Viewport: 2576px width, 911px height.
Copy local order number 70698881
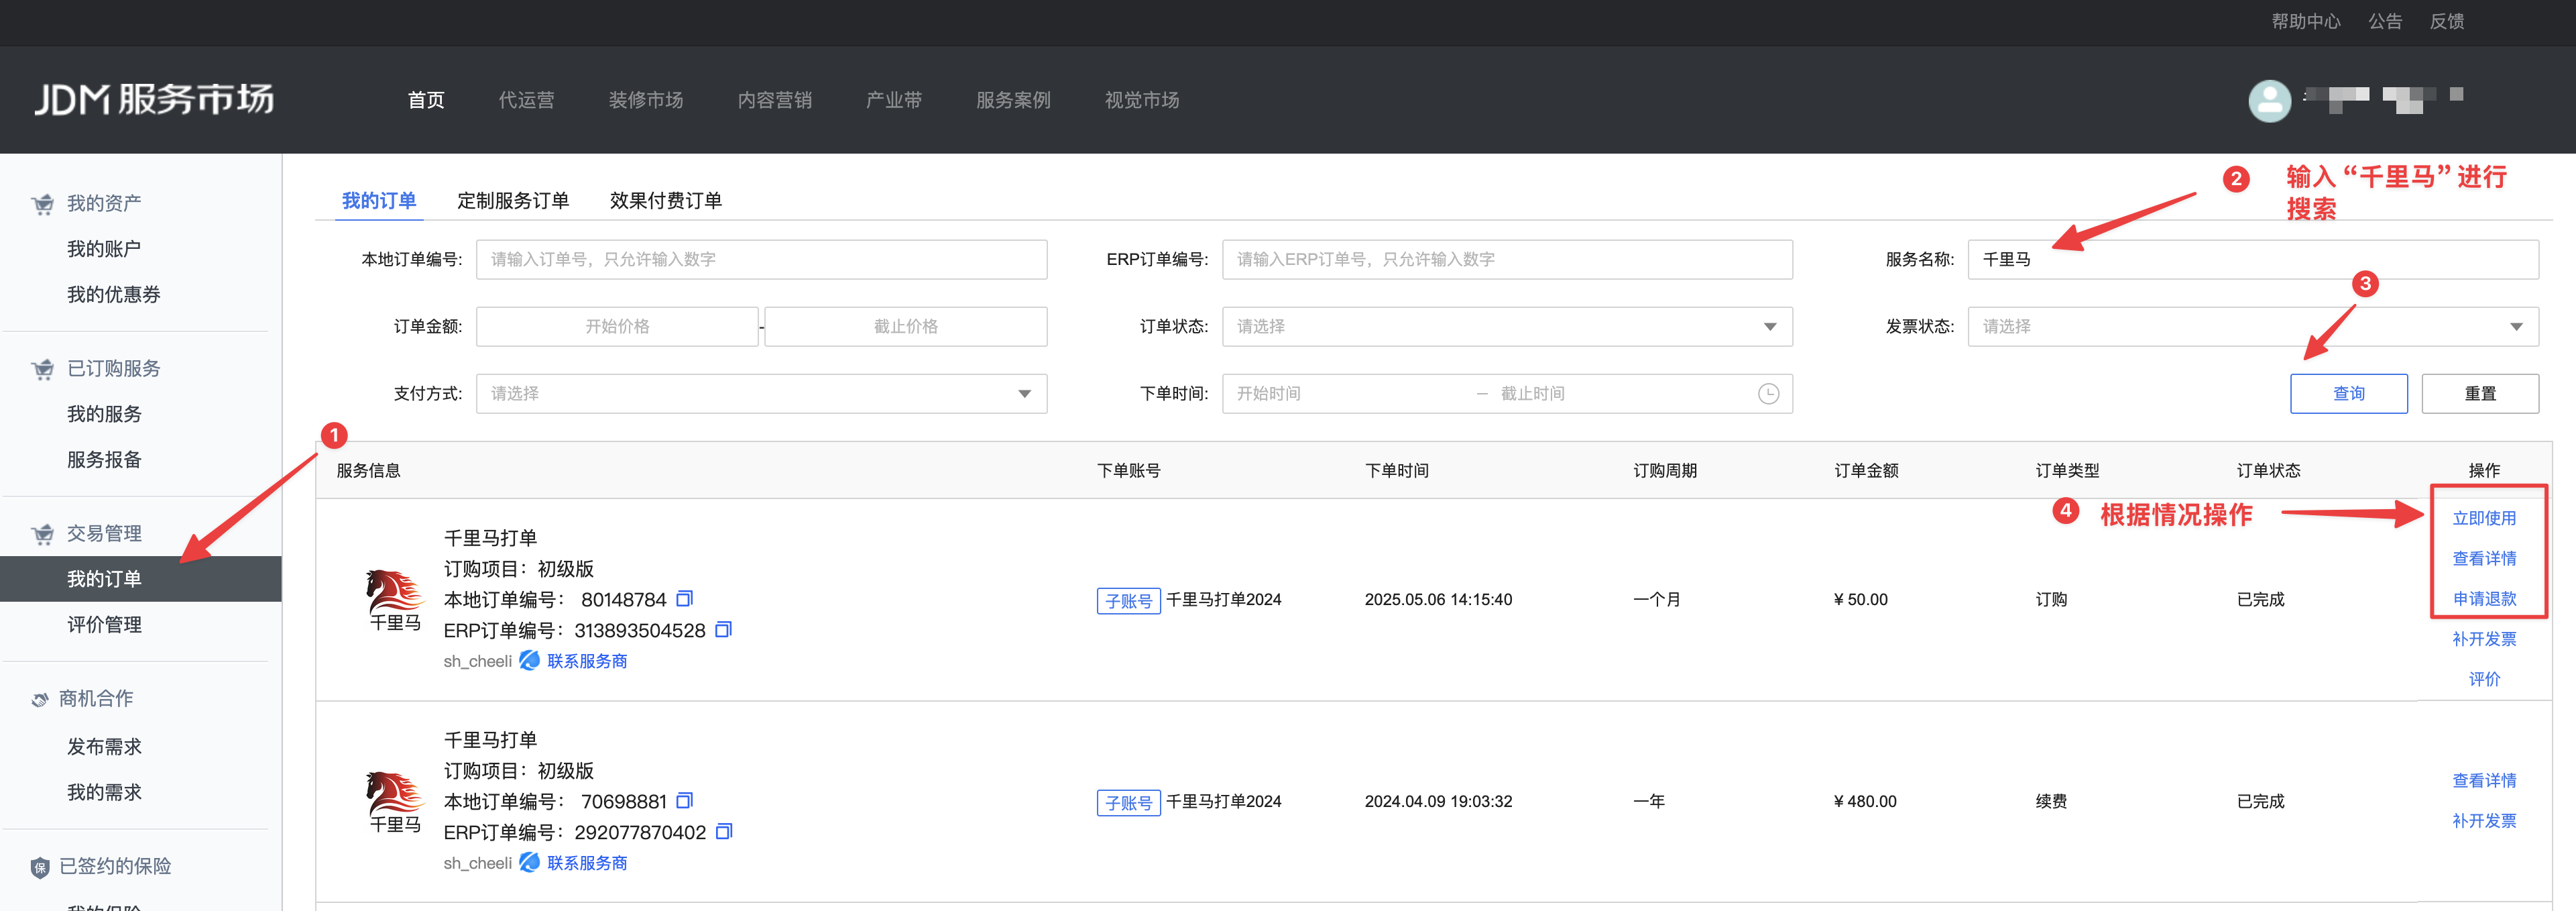684,801
